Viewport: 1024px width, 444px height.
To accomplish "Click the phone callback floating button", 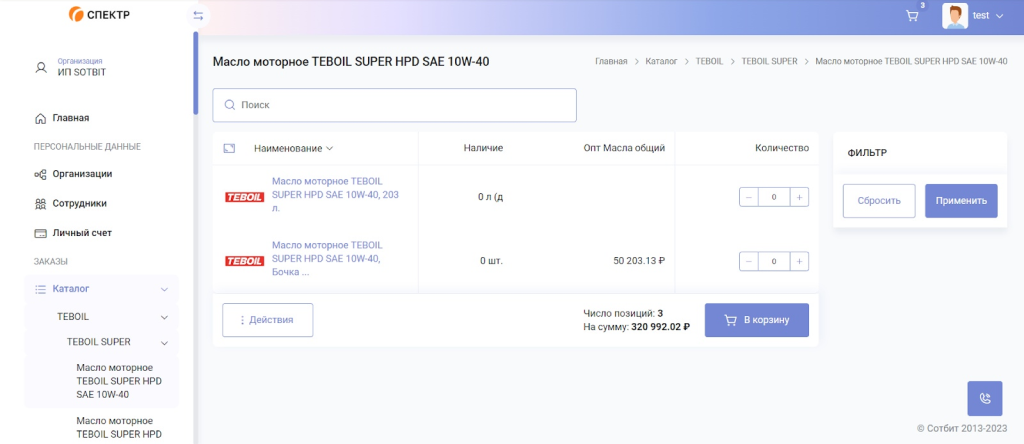I will pyautogui.click(x=985, y=398).
